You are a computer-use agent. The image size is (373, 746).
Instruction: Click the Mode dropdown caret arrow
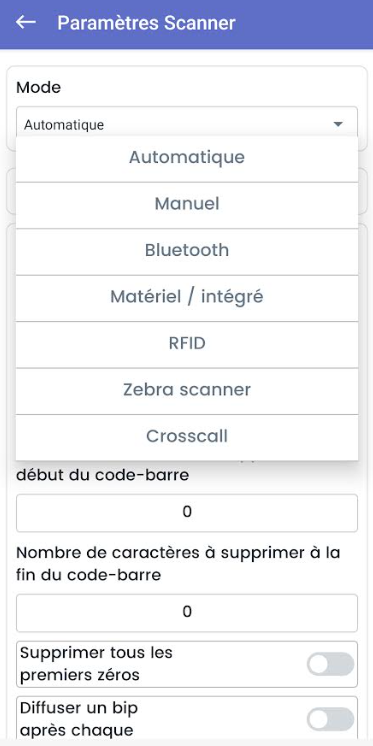pos(338,125)
